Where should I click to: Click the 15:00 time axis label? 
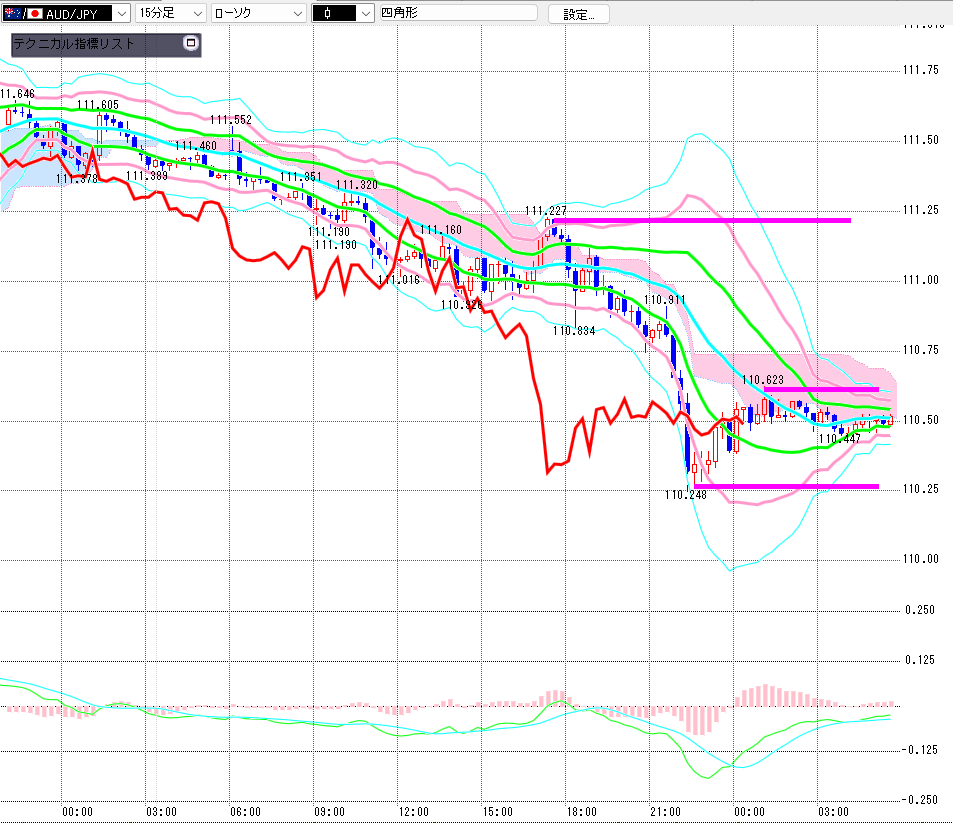coord(498,812)
